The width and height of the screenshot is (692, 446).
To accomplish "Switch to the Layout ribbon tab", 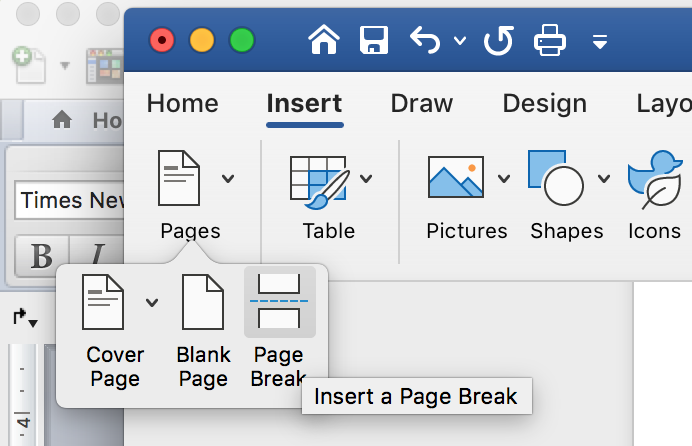I will coord(664,104).
